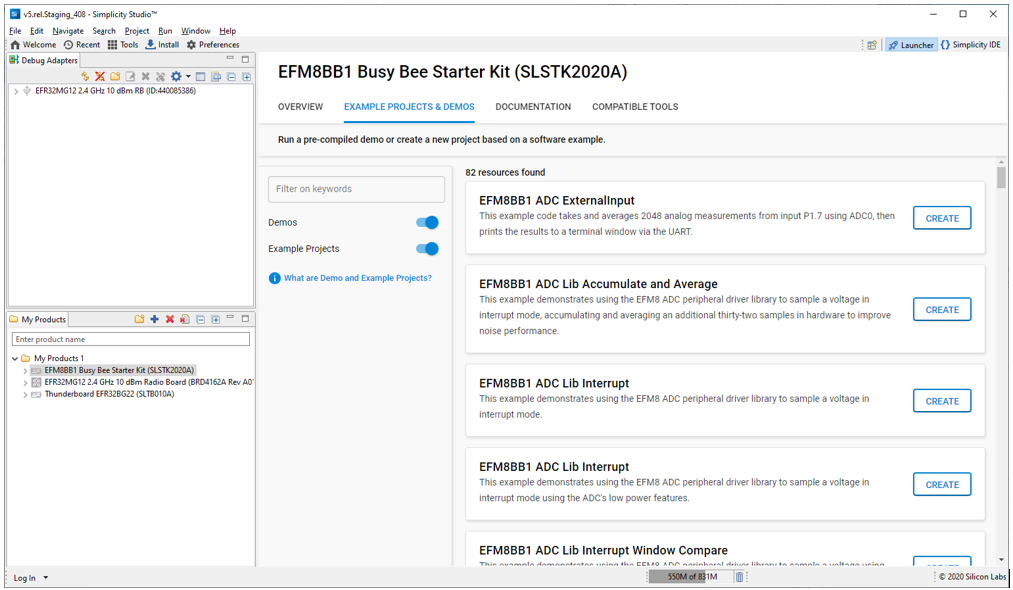Click the folder icon in Debug Adapters toolbar

tap(115, 76)
